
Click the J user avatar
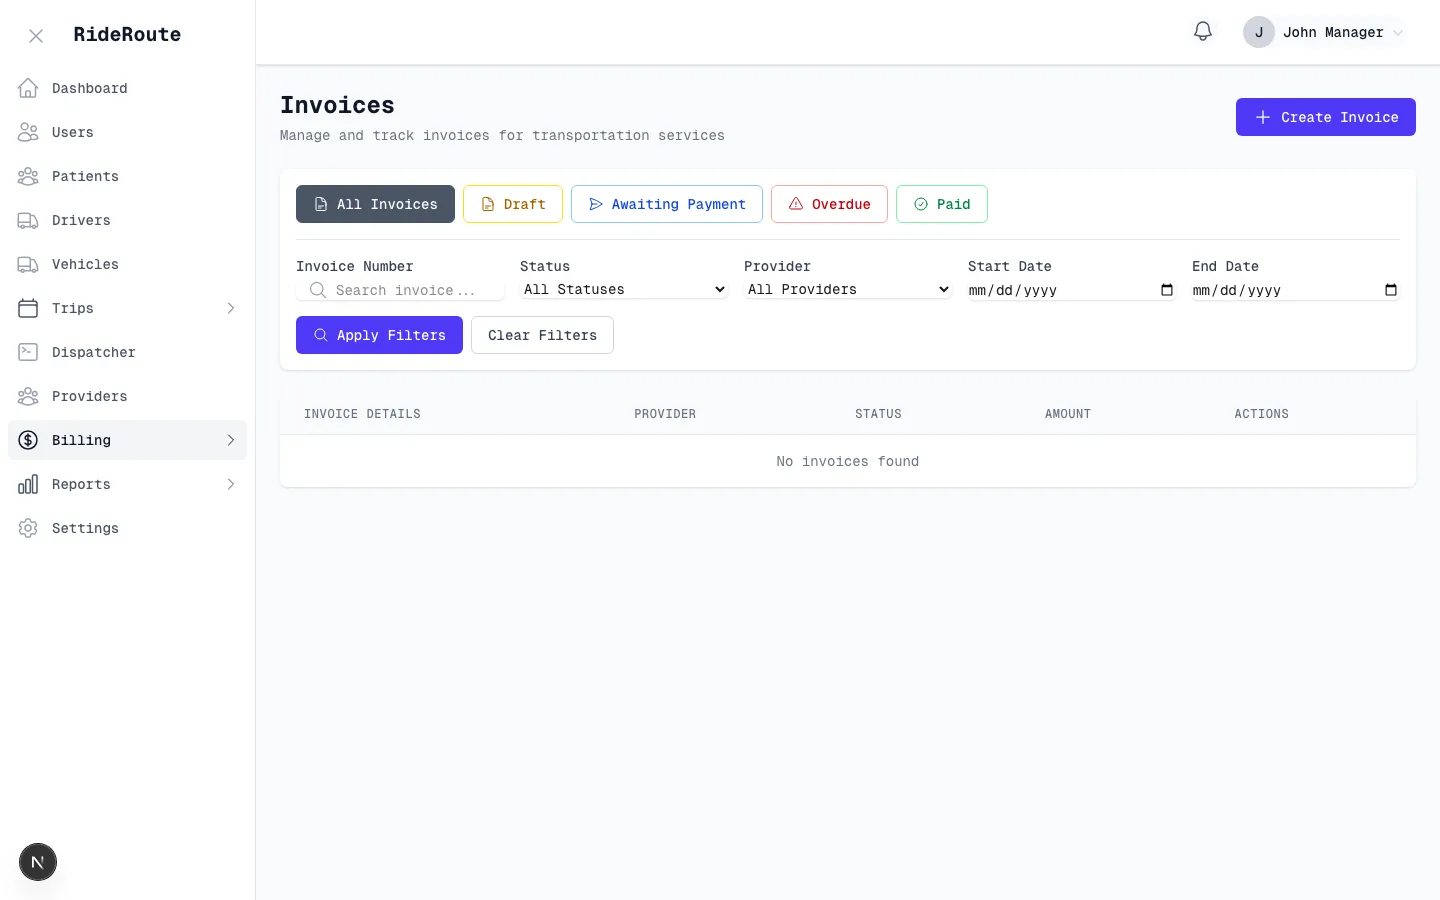pos(1259,32)
